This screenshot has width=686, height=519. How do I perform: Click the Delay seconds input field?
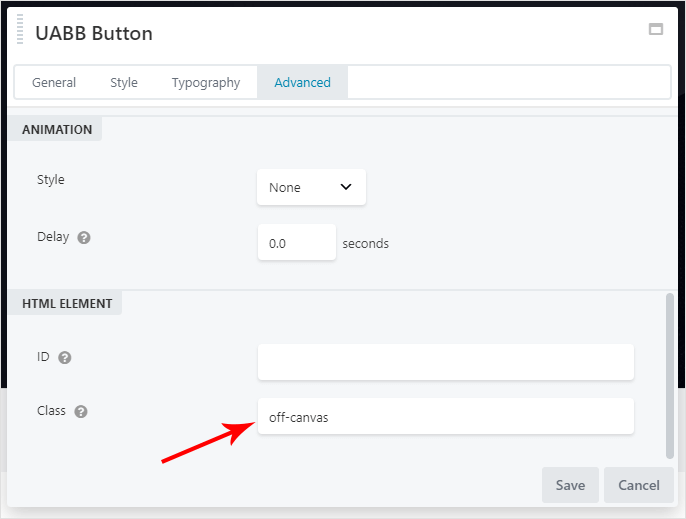[297, 242]
